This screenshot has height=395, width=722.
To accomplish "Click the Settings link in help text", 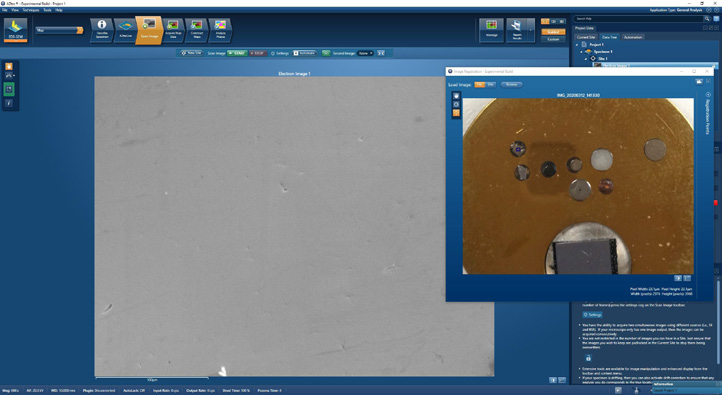I will point(593,314).
